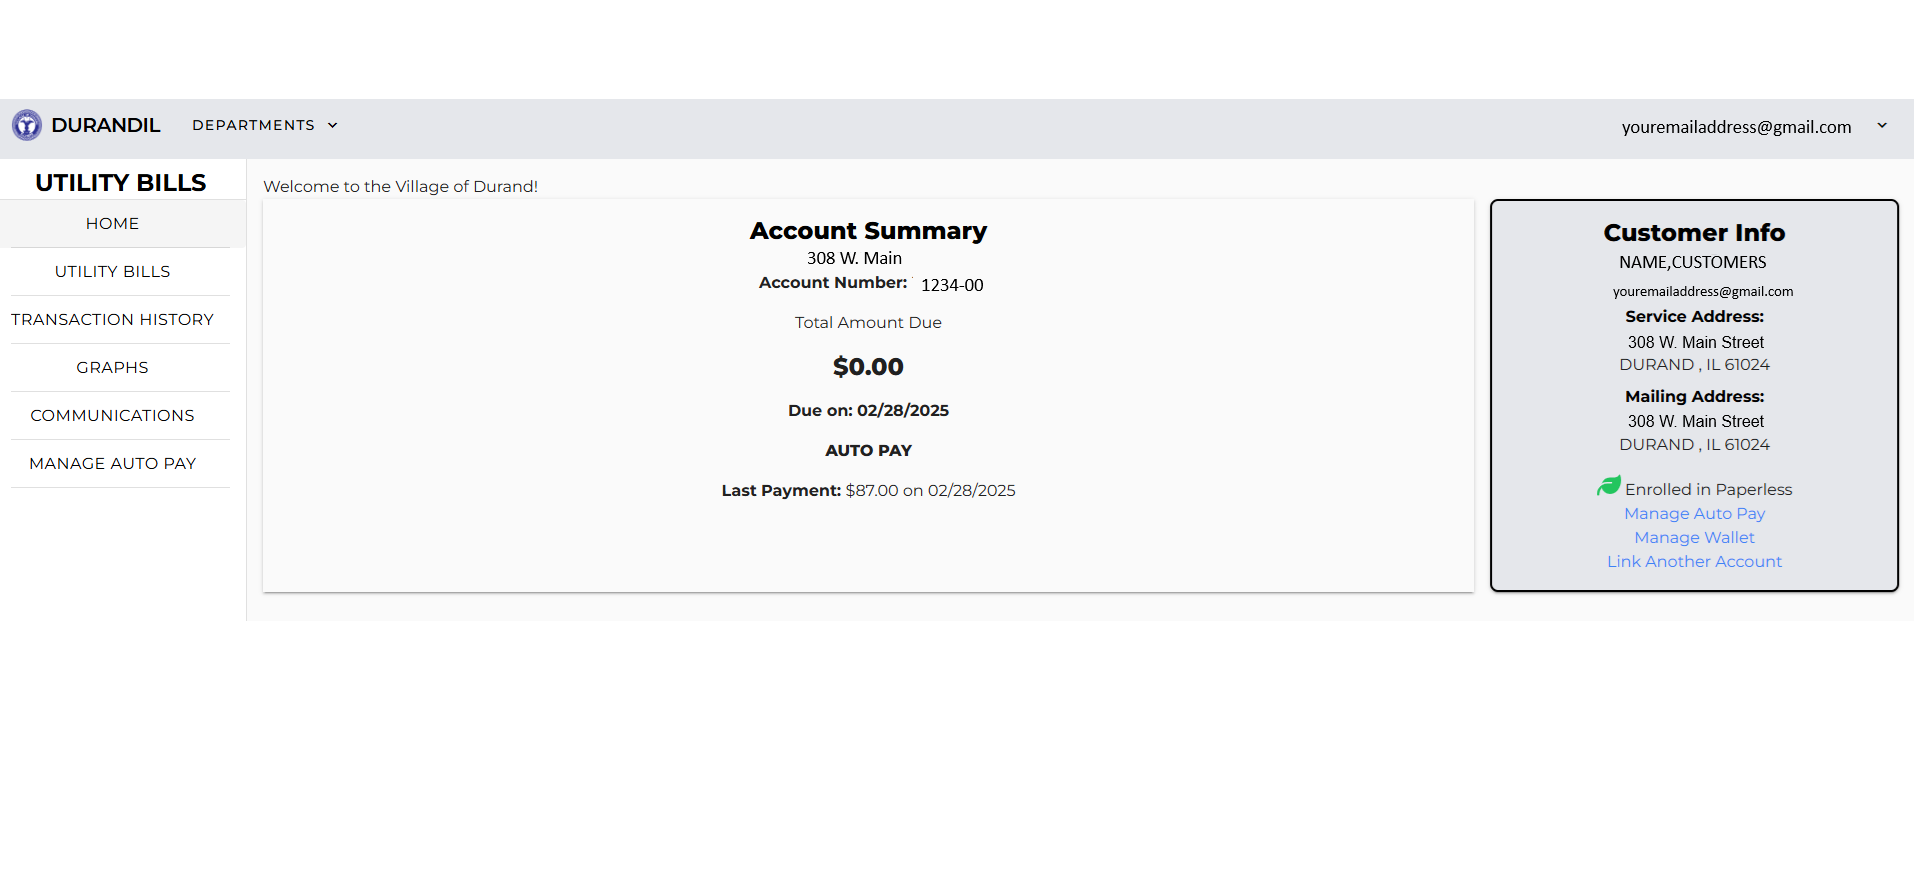Click the Service Address label
The width and height of the screenshot is (1914, 888).
pyautogui.click(x=1694, y=316)
